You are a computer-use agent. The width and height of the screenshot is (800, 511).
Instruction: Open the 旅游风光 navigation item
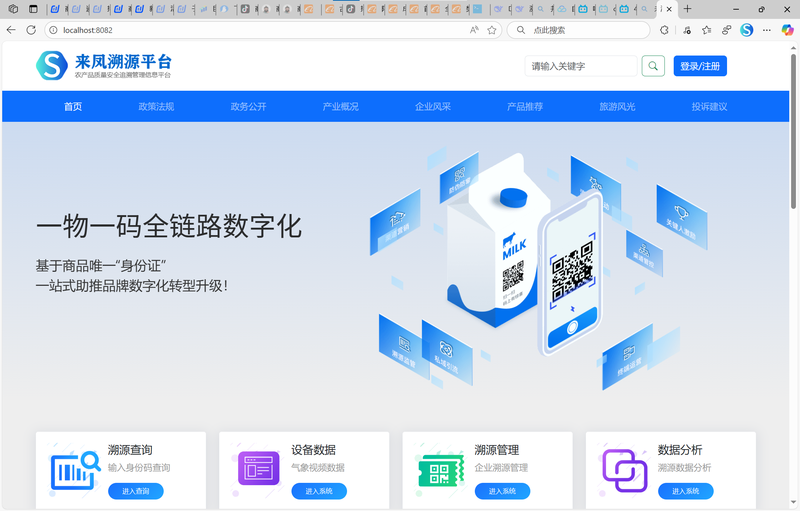pyautogui.click(x=617, y=107)
